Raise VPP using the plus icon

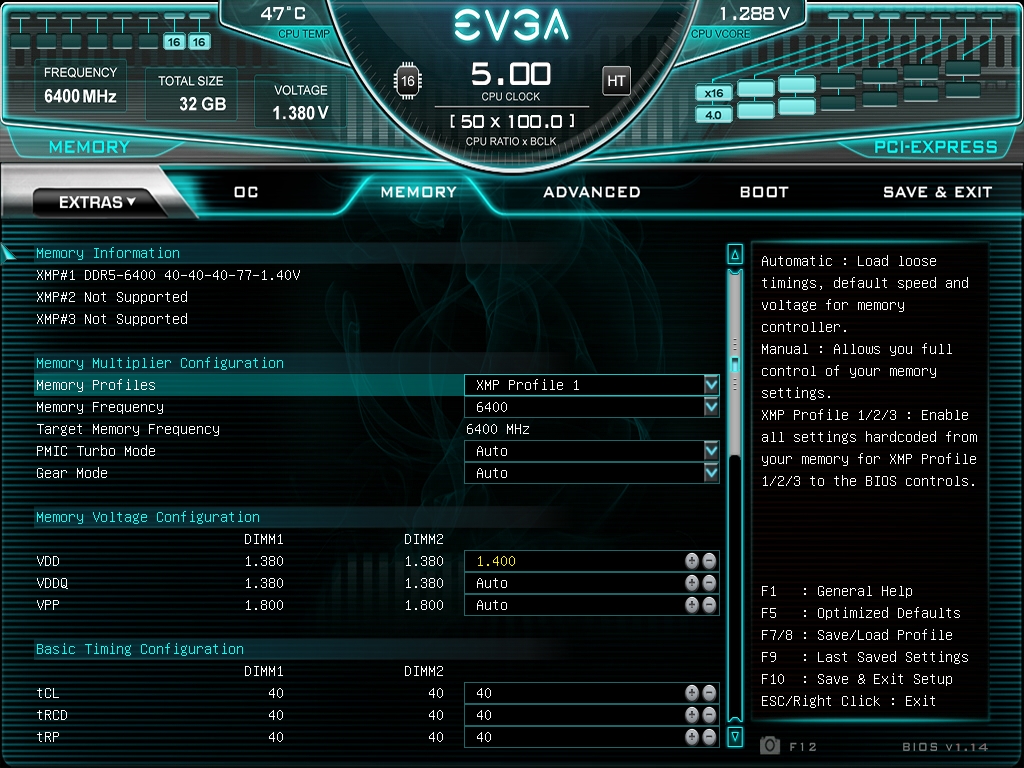tap(692, 605)
